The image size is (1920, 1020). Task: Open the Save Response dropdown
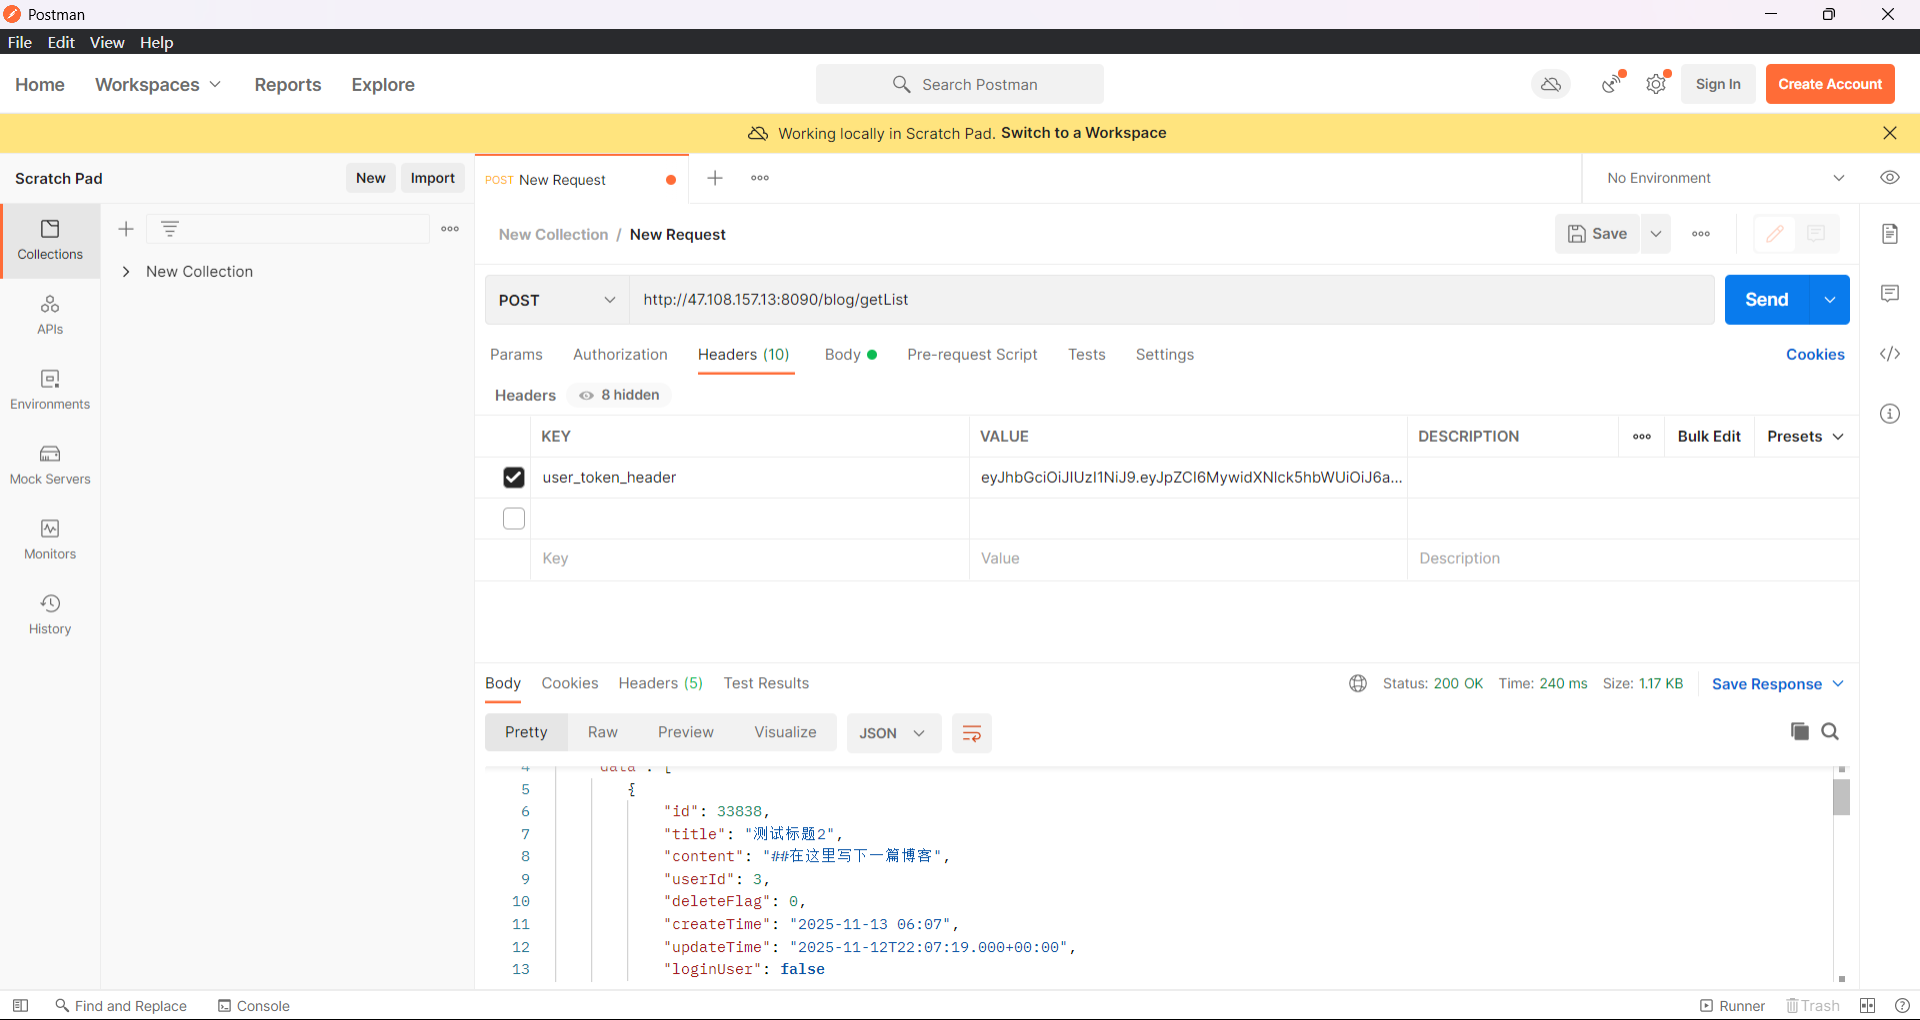pyautogui.click(x=1778, y=684)
